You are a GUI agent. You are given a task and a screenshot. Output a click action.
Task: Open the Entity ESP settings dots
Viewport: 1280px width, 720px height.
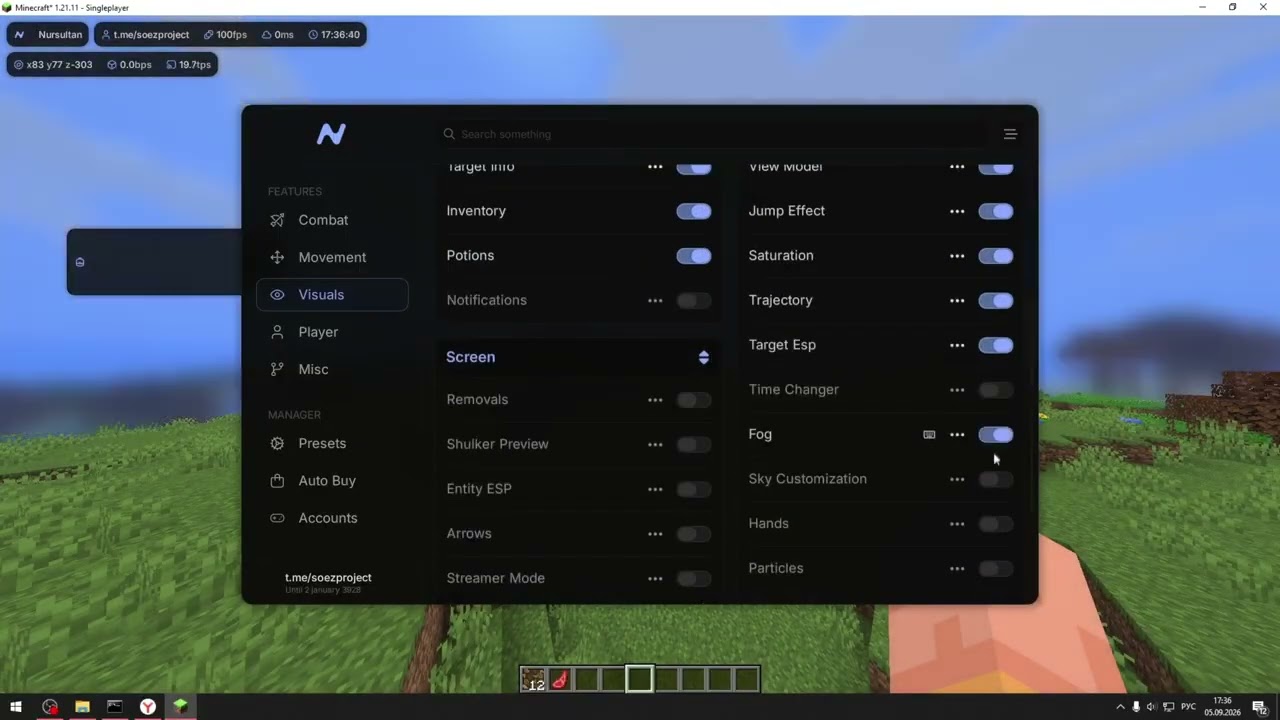(x=655, y=489)
